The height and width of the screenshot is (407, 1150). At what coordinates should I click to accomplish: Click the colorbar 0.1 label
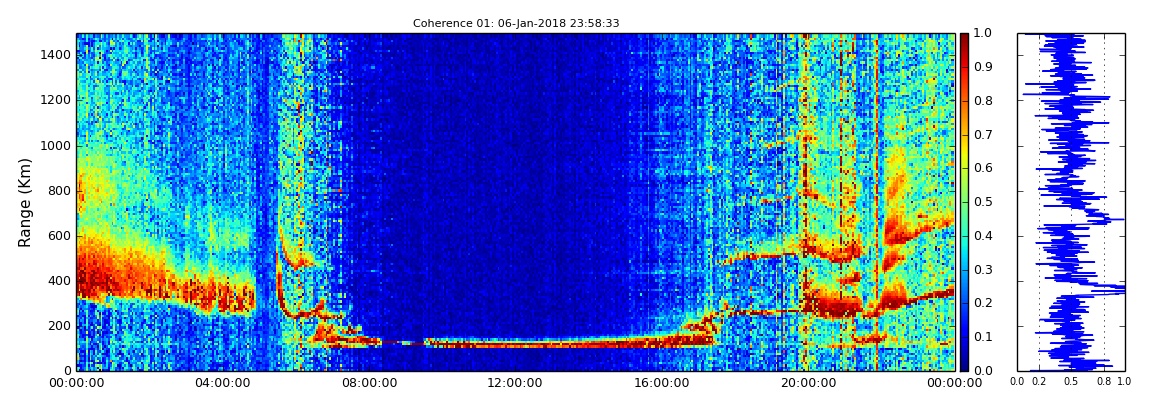[981, 337]
